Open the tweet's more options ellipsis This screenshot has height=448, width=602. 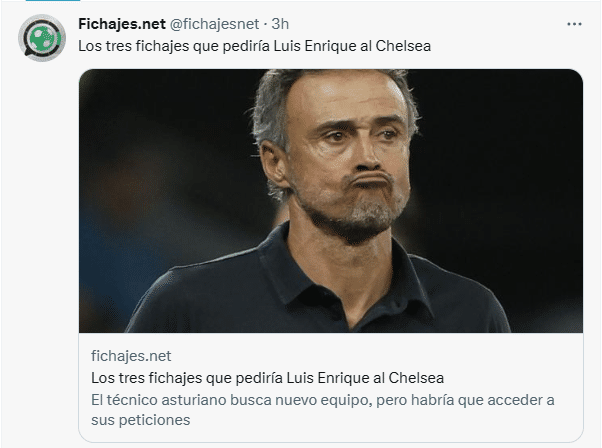(x=573, y=24)
